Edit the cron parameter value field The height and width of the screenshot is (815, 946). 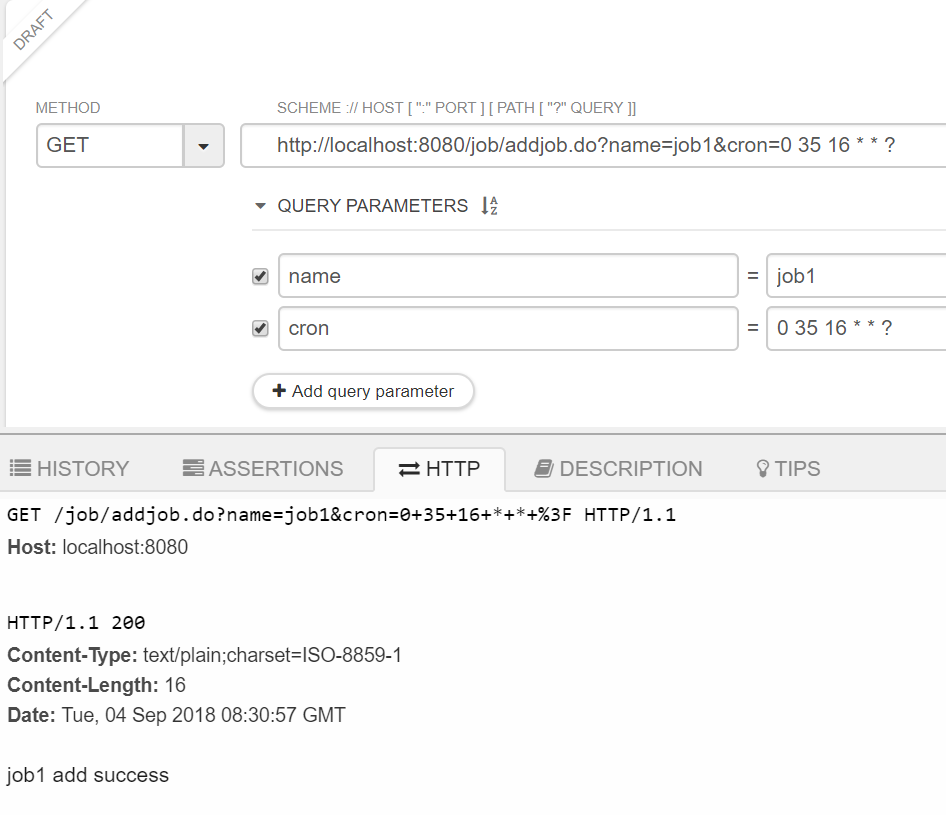pyautogui.click(x=856, y=328)
